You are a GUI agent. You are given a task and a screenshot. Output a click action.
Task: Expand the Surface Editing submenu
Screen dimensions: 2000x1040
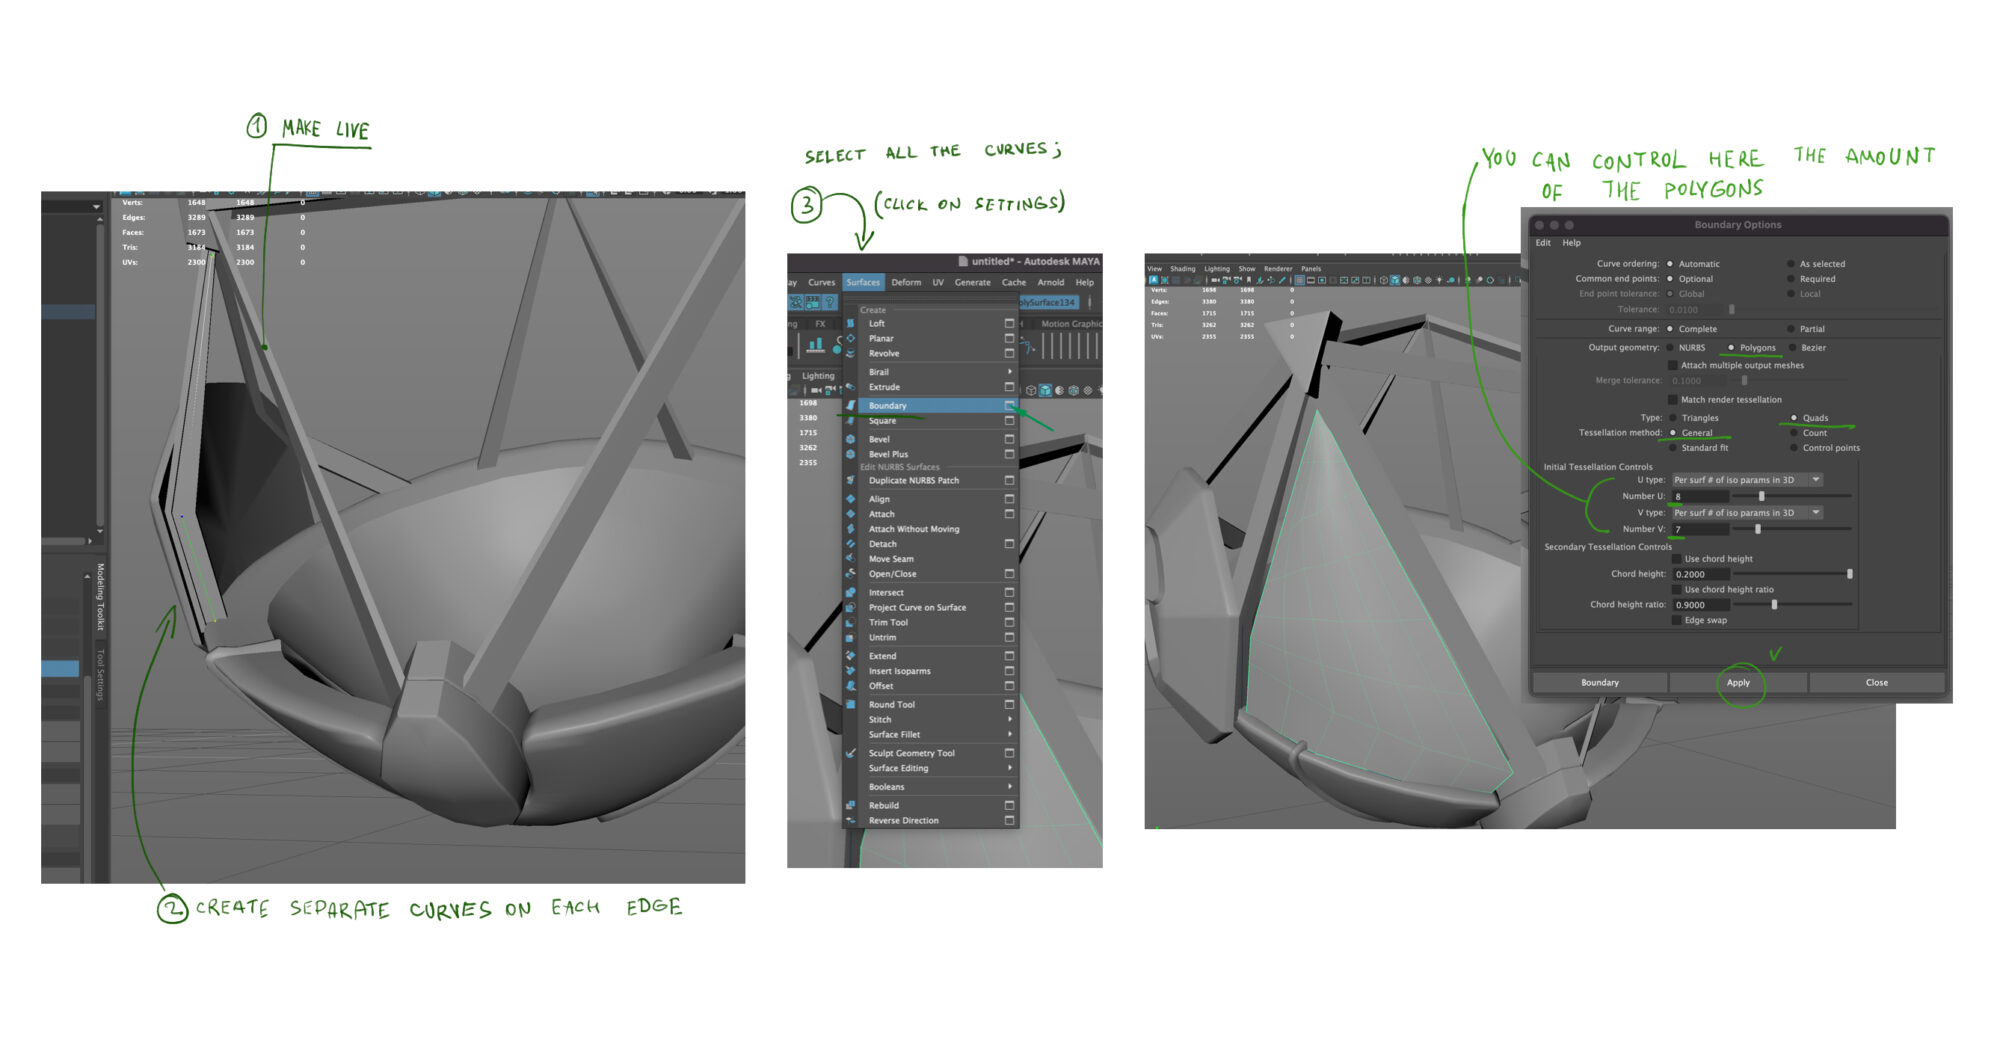1010,769
